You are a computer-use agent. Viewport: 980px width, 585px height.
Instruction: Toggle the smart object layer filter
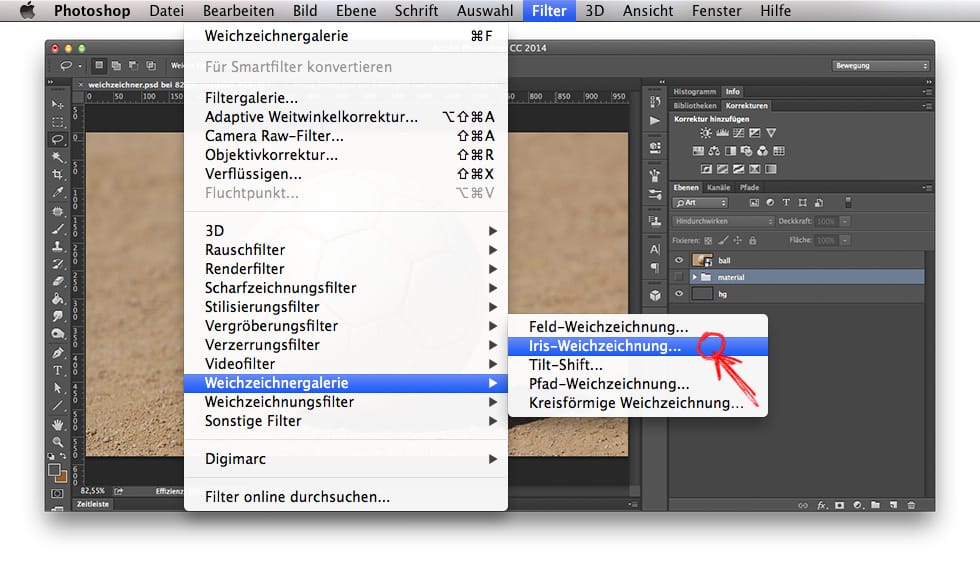pyautogui.click(x=819, y=202)
